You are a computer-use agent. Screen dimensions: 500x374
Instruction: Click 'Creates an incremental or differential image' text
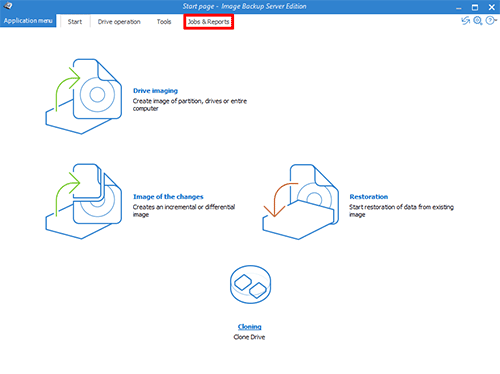pos(184,211)
